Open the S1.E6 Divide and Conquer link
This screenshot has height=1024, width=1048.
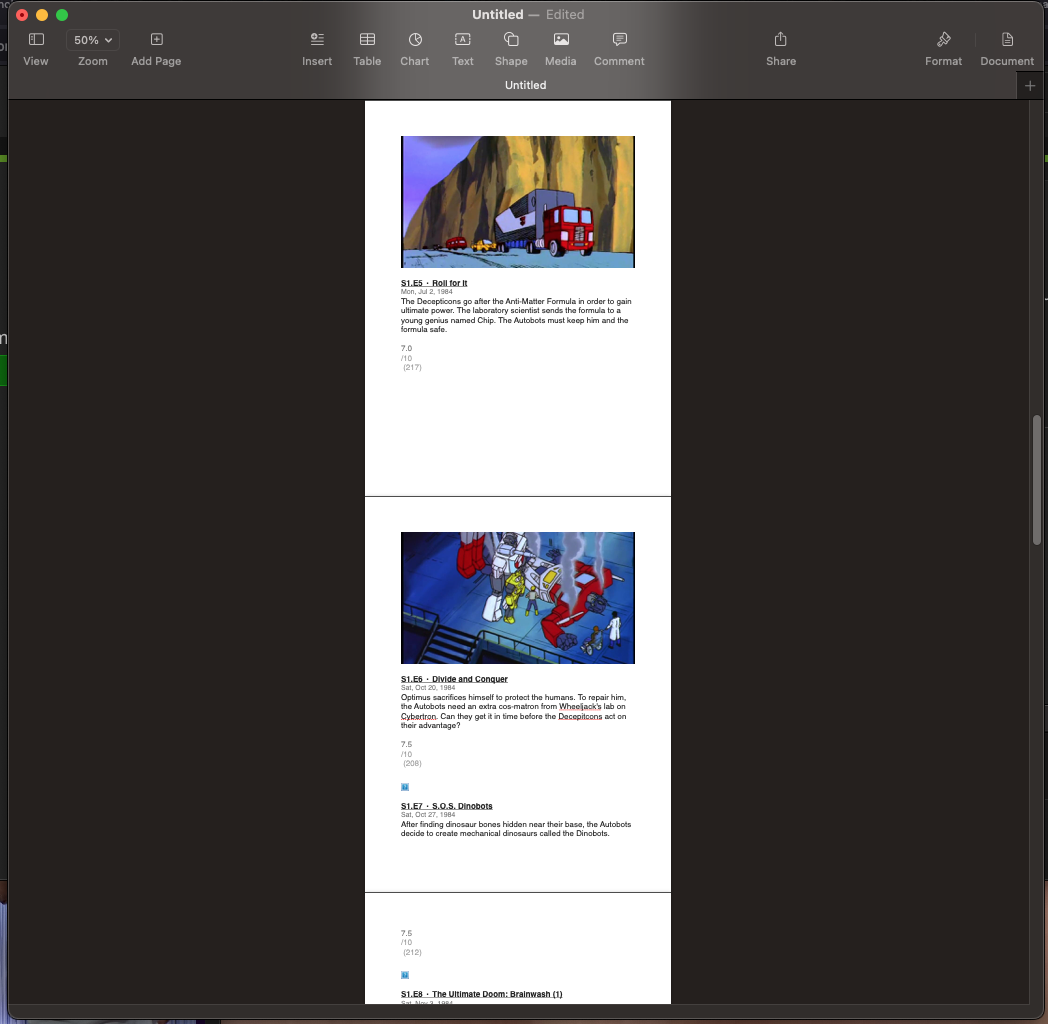[454, 678]
